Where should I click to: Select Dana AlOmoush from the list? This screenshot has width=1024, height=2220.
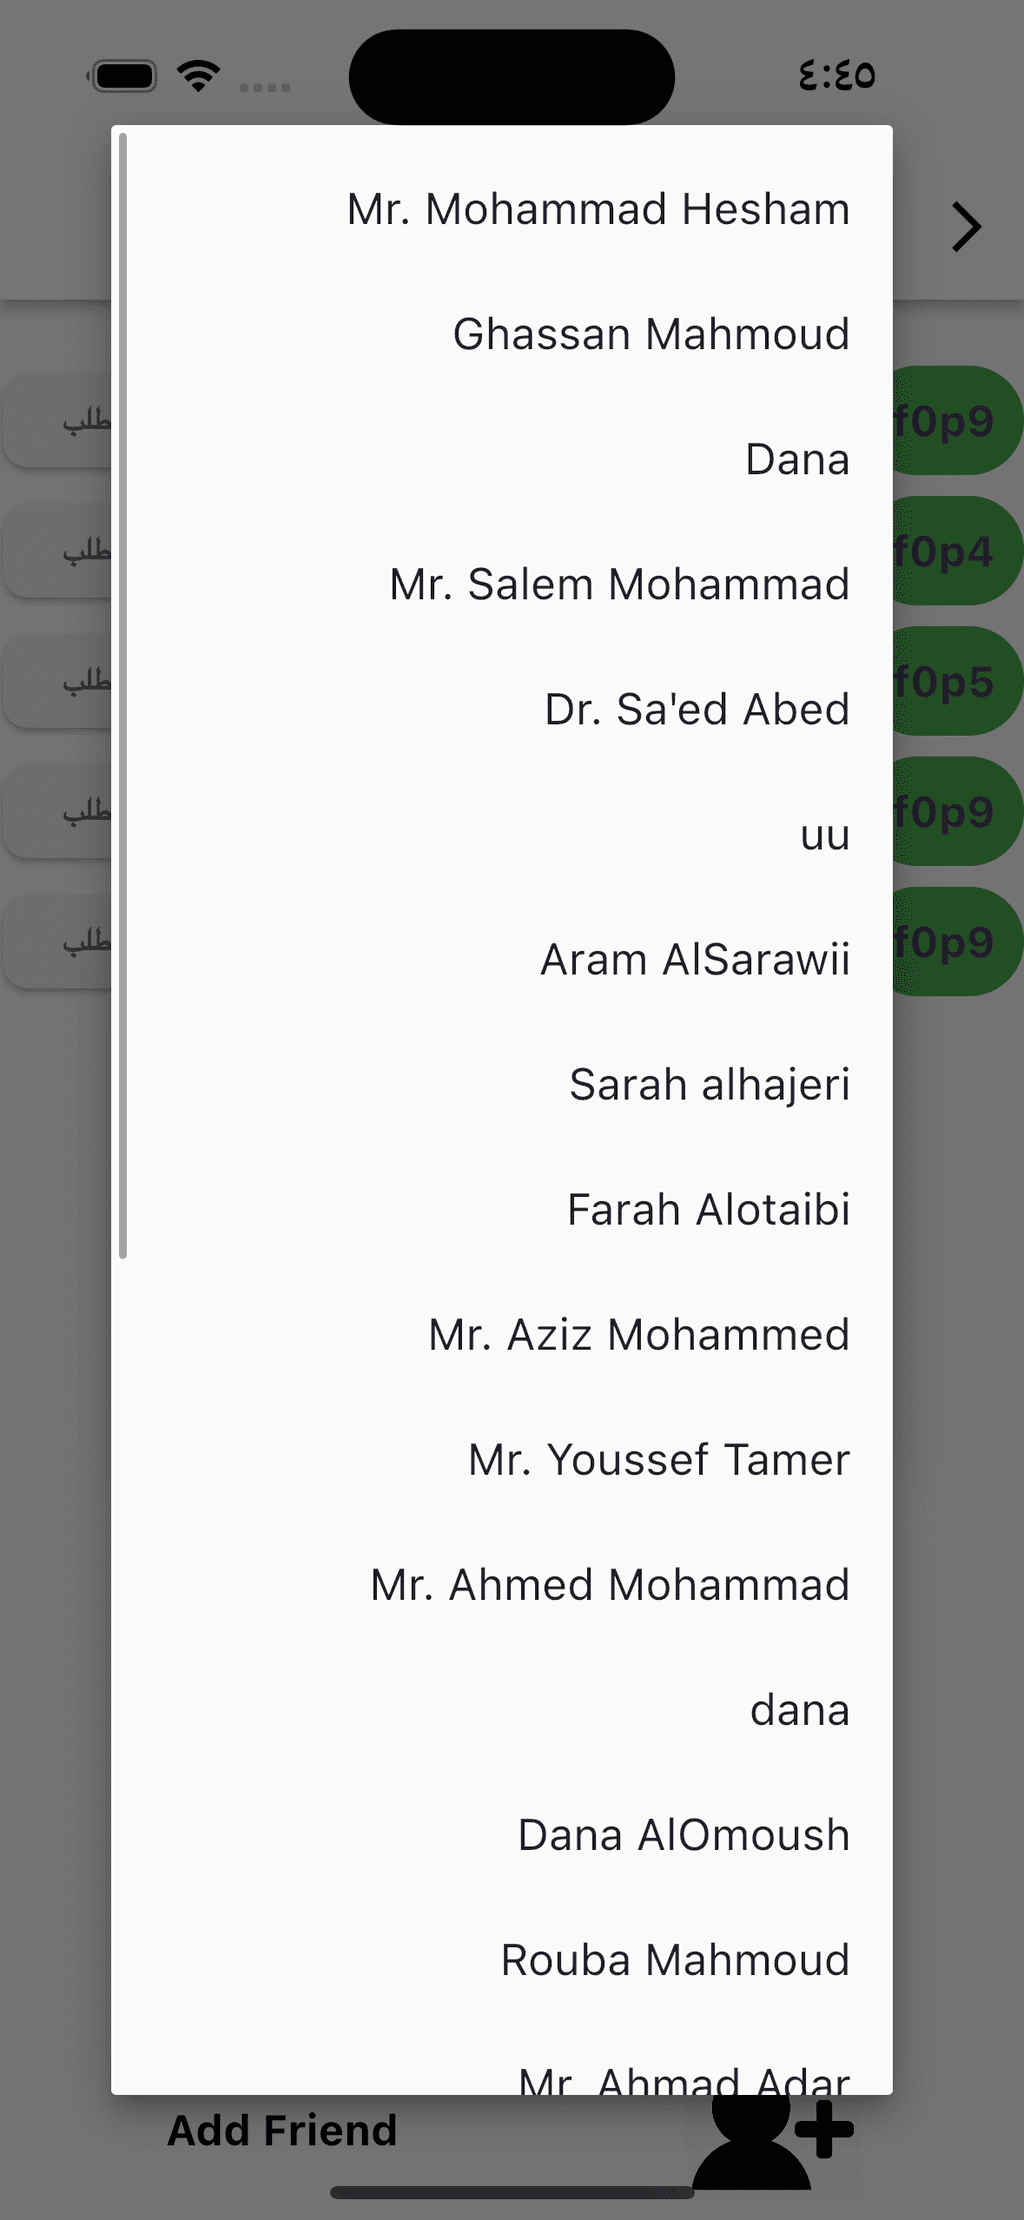[683, 1835]
